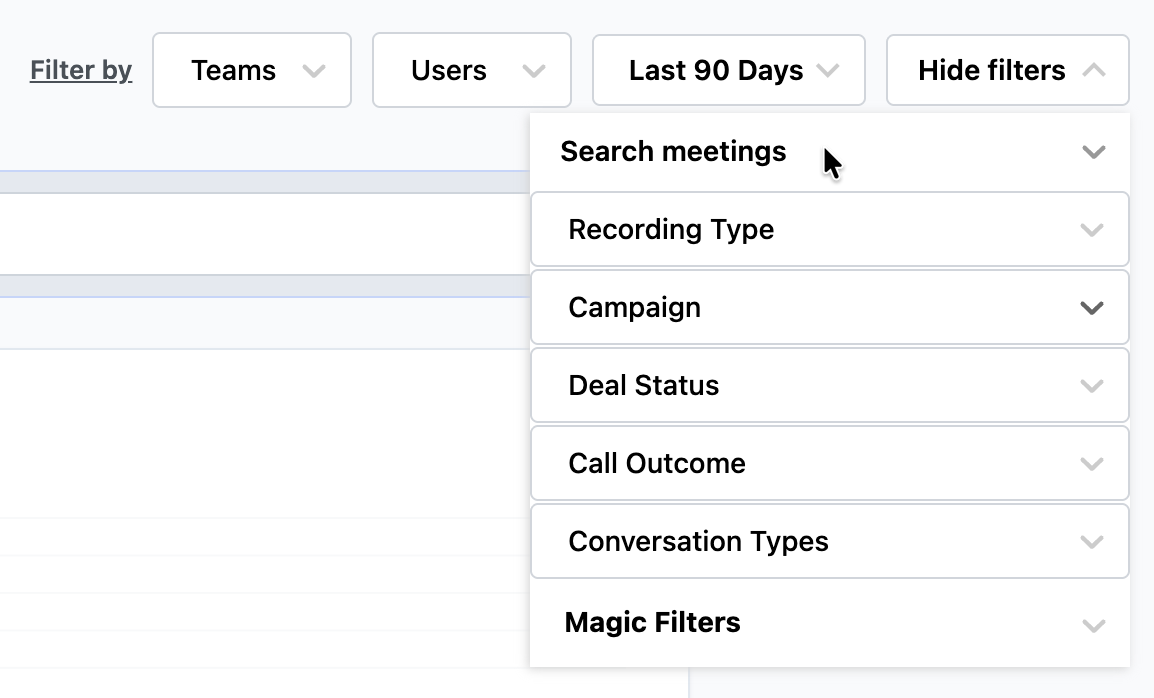Open the Users filter dropdown

(x=471, y=71)
